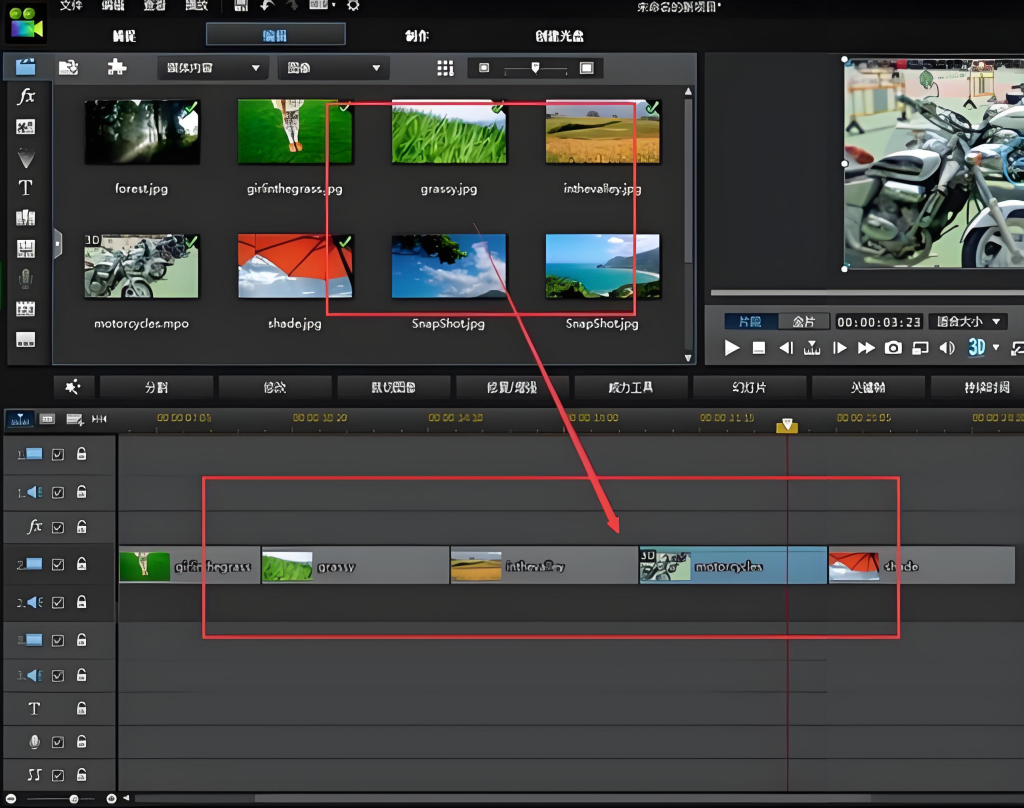Open the Title room T icon
The width and height of the screenshot is (1024, 808).
point(26,187)
